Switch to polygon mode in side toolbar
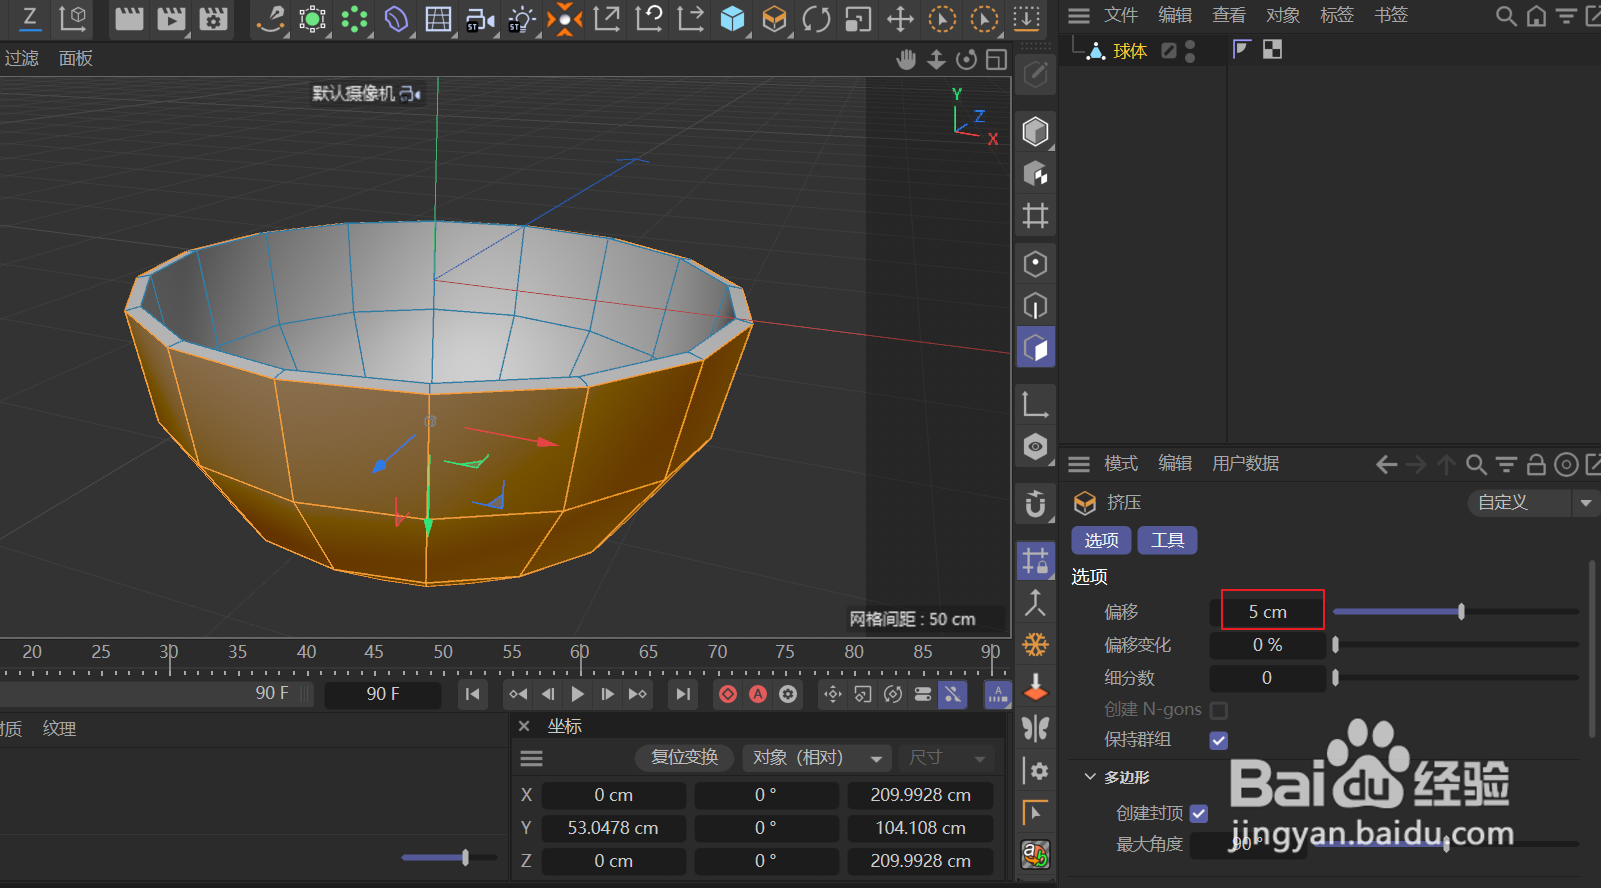The height and width of the screenshot is (888, 1601). coord(1035,348)
